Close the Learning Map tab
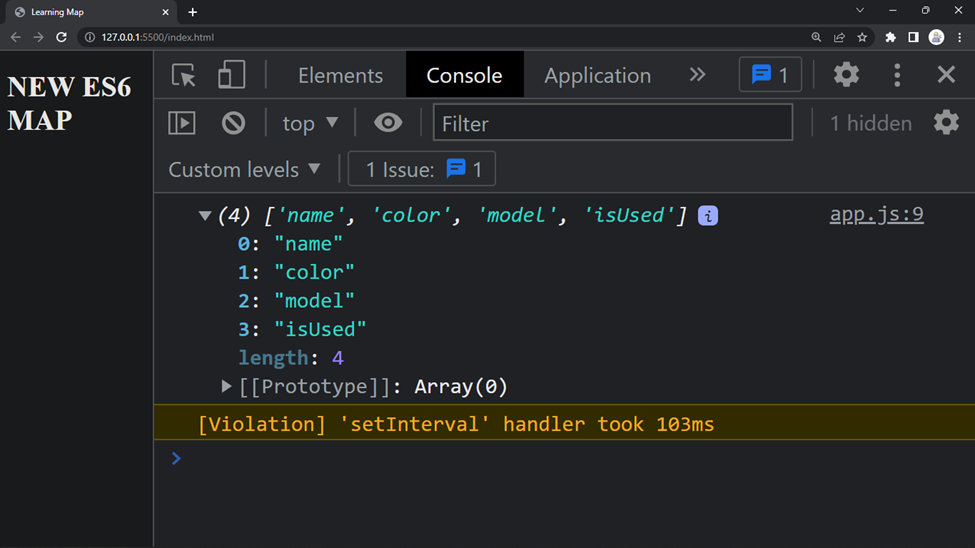975x548 pixels. (x=165, y=12)
